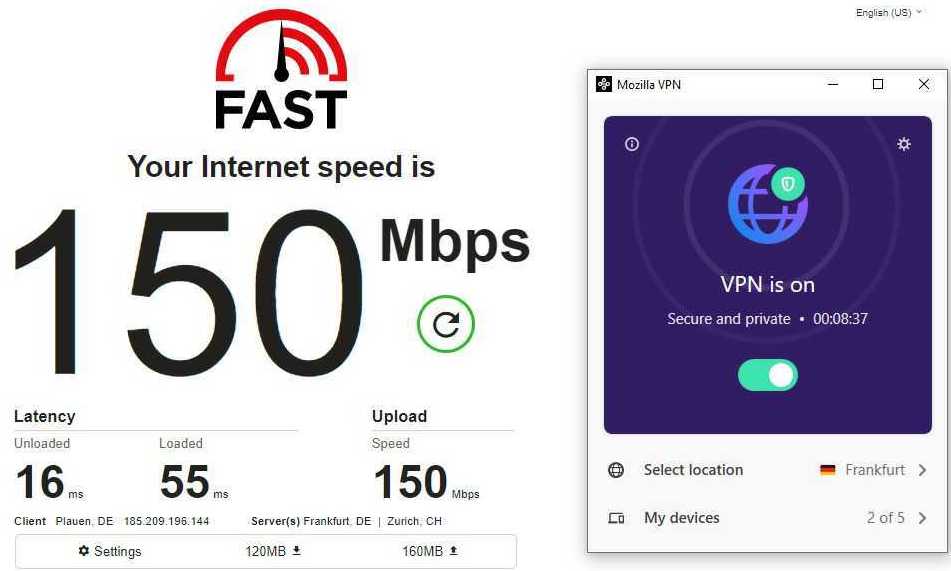Click the upload icon next to 160MB

tap(454, 551)
